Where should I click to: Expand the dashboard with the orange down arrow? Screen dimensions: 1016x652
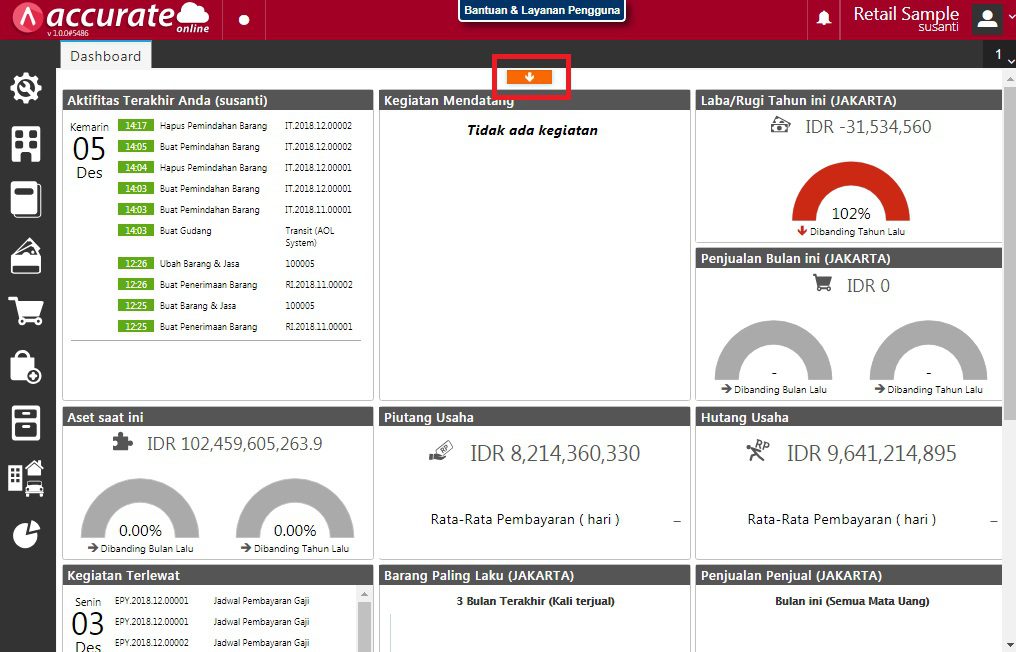point(531,76)
